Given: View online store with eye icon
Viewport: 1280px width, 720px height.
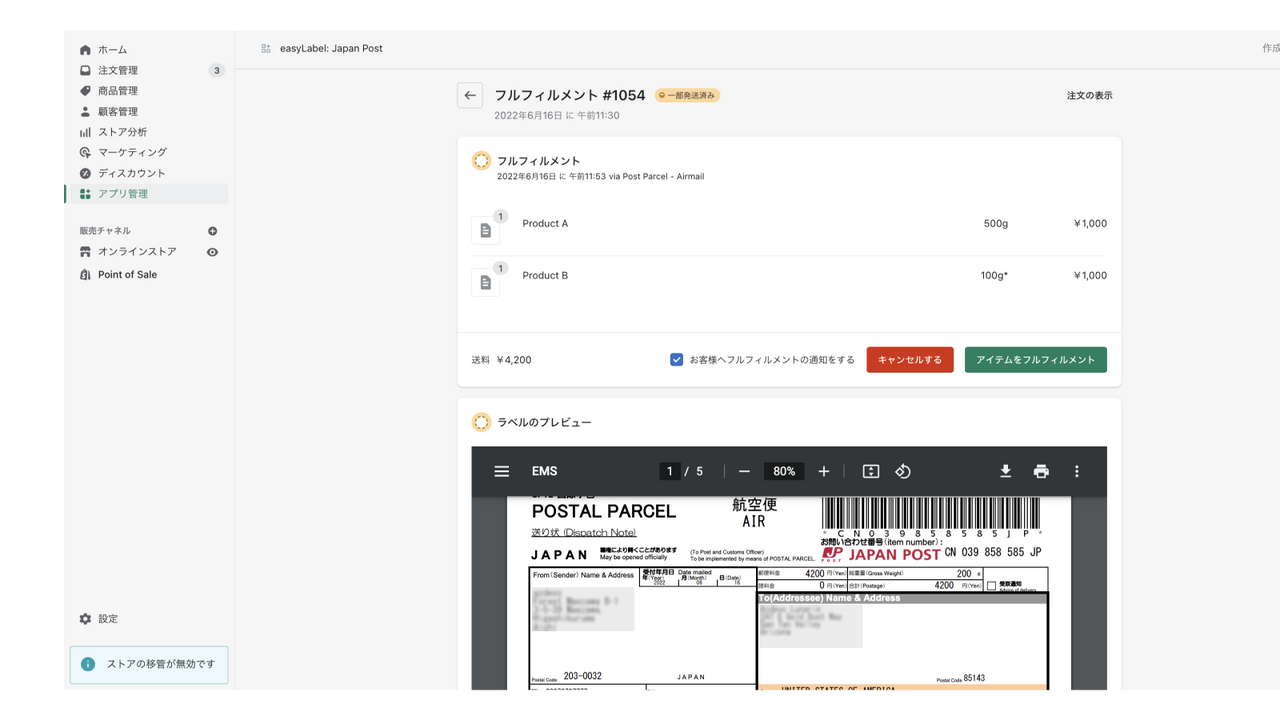Looking at the screenshot, I should coord(212,252).
